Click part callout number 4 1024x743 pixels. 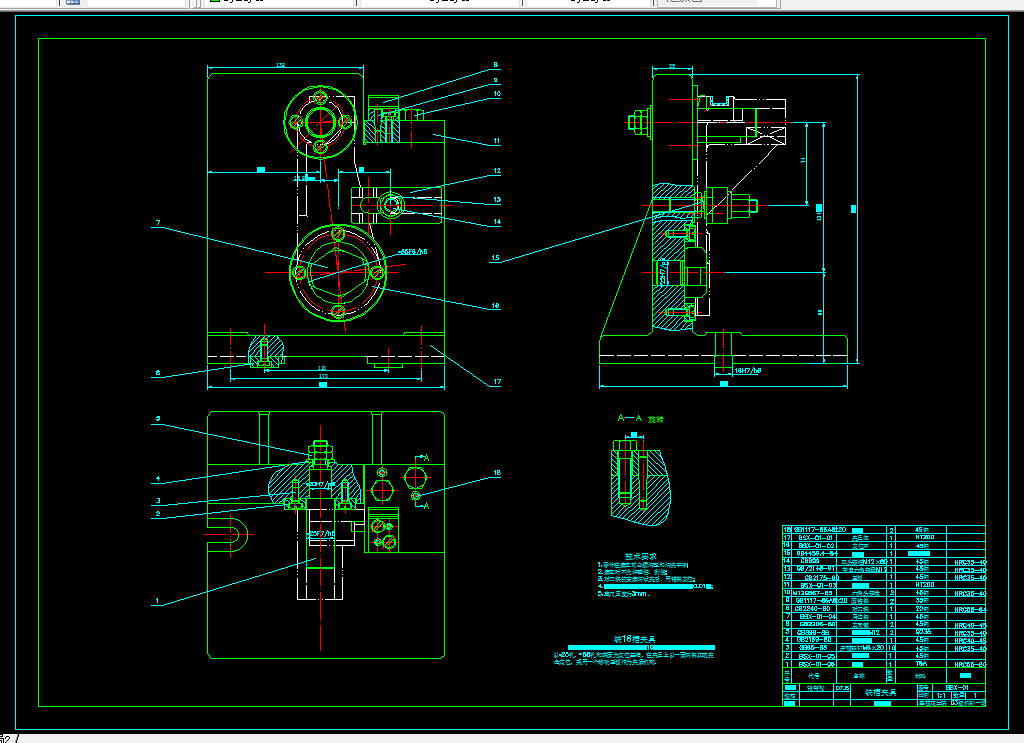(157, 479)
